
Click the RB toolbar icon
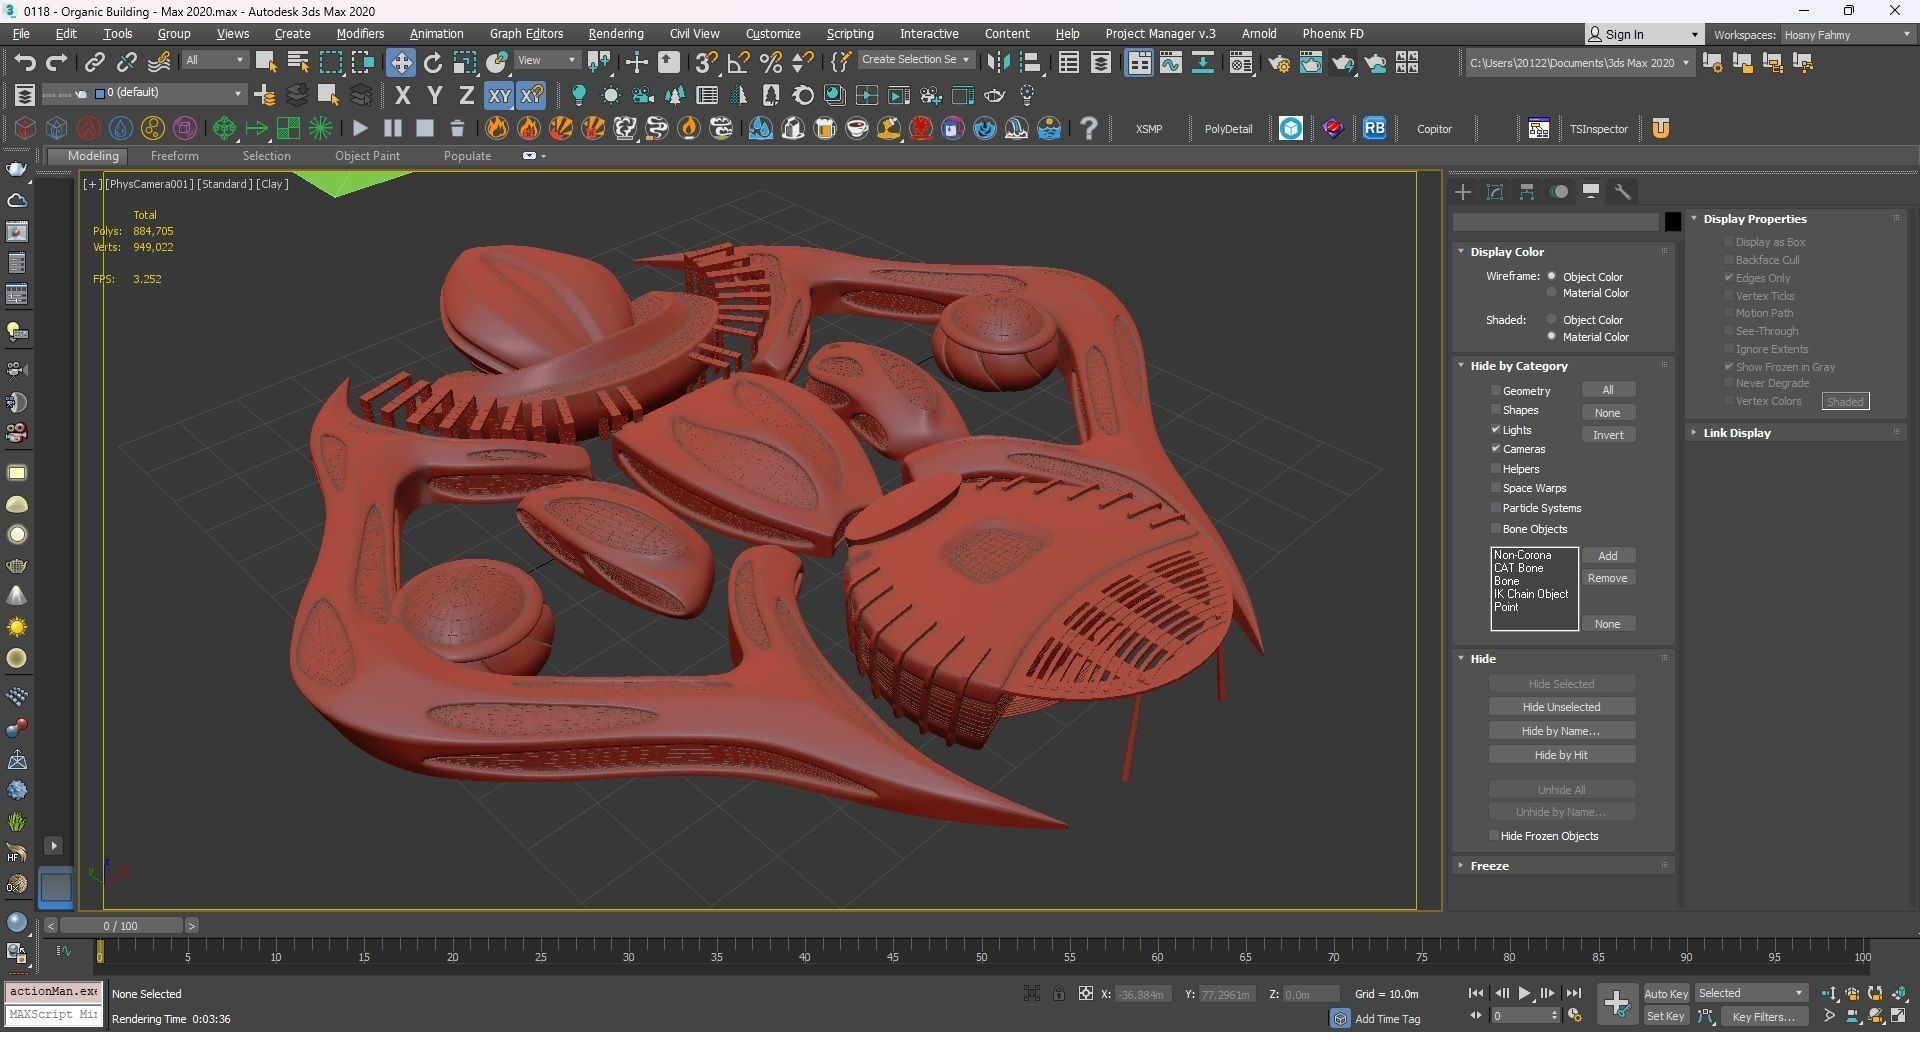[x=1375, y=128]
